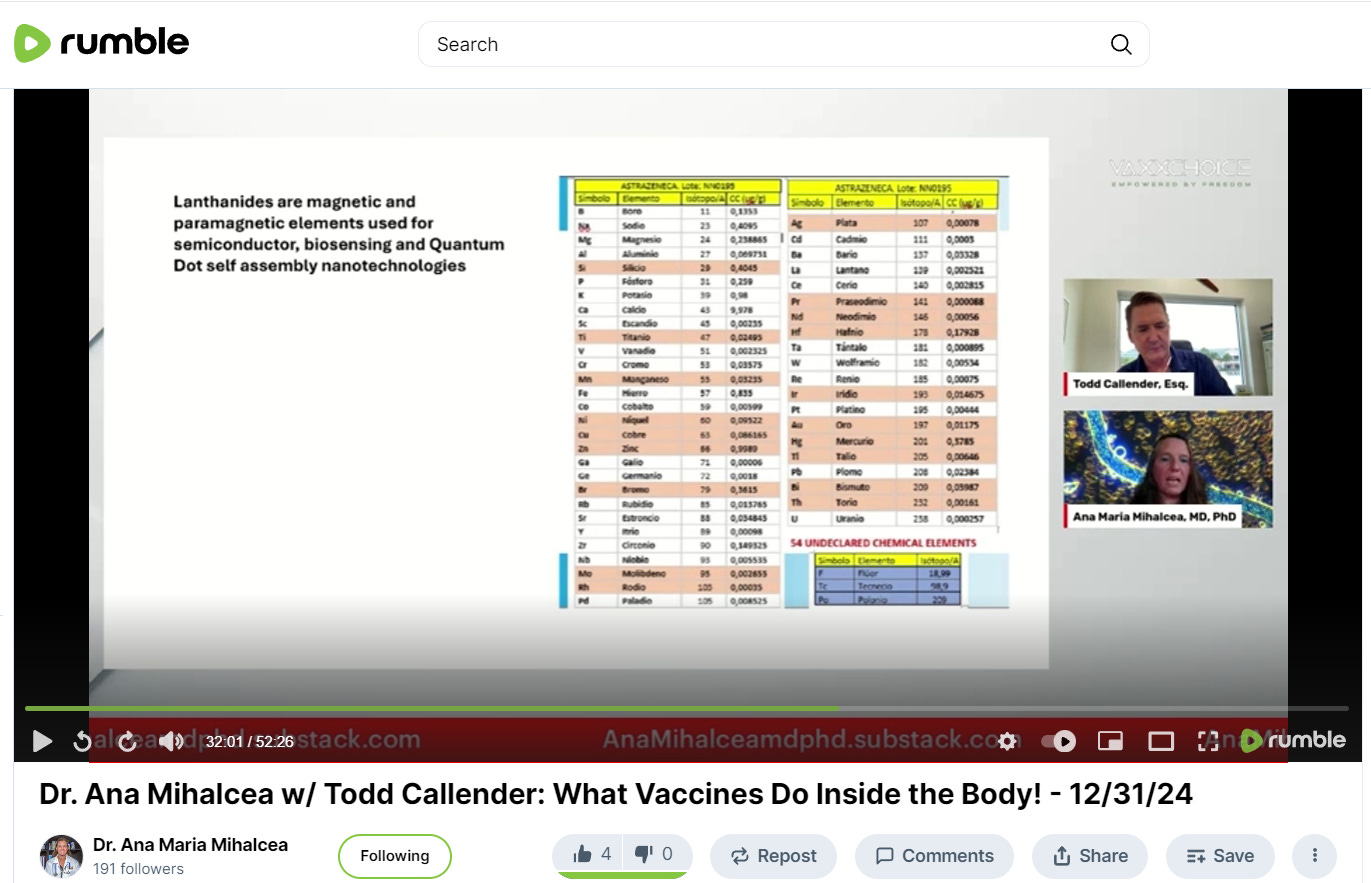This screenshot has width=1371, height=883.
Task: Rewind the video with the back-skip icon
Action: [x=83, y=741]
